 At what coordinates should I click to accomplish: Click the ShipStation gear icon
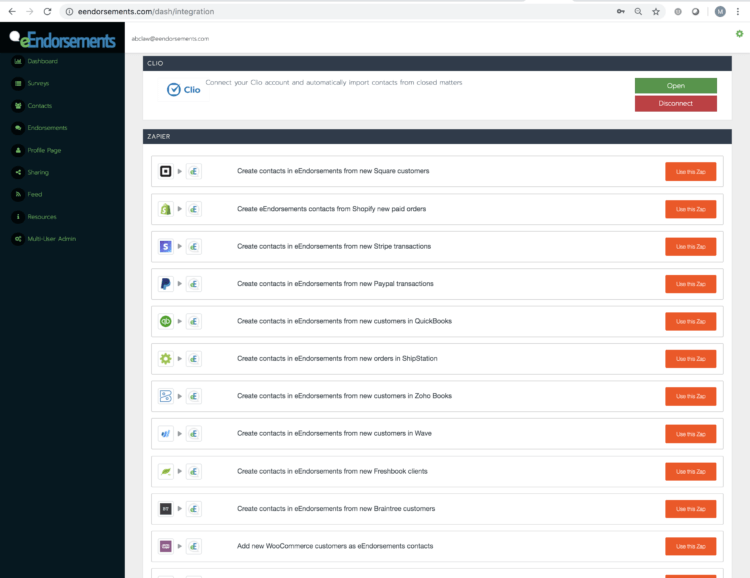tap(165, 359)
